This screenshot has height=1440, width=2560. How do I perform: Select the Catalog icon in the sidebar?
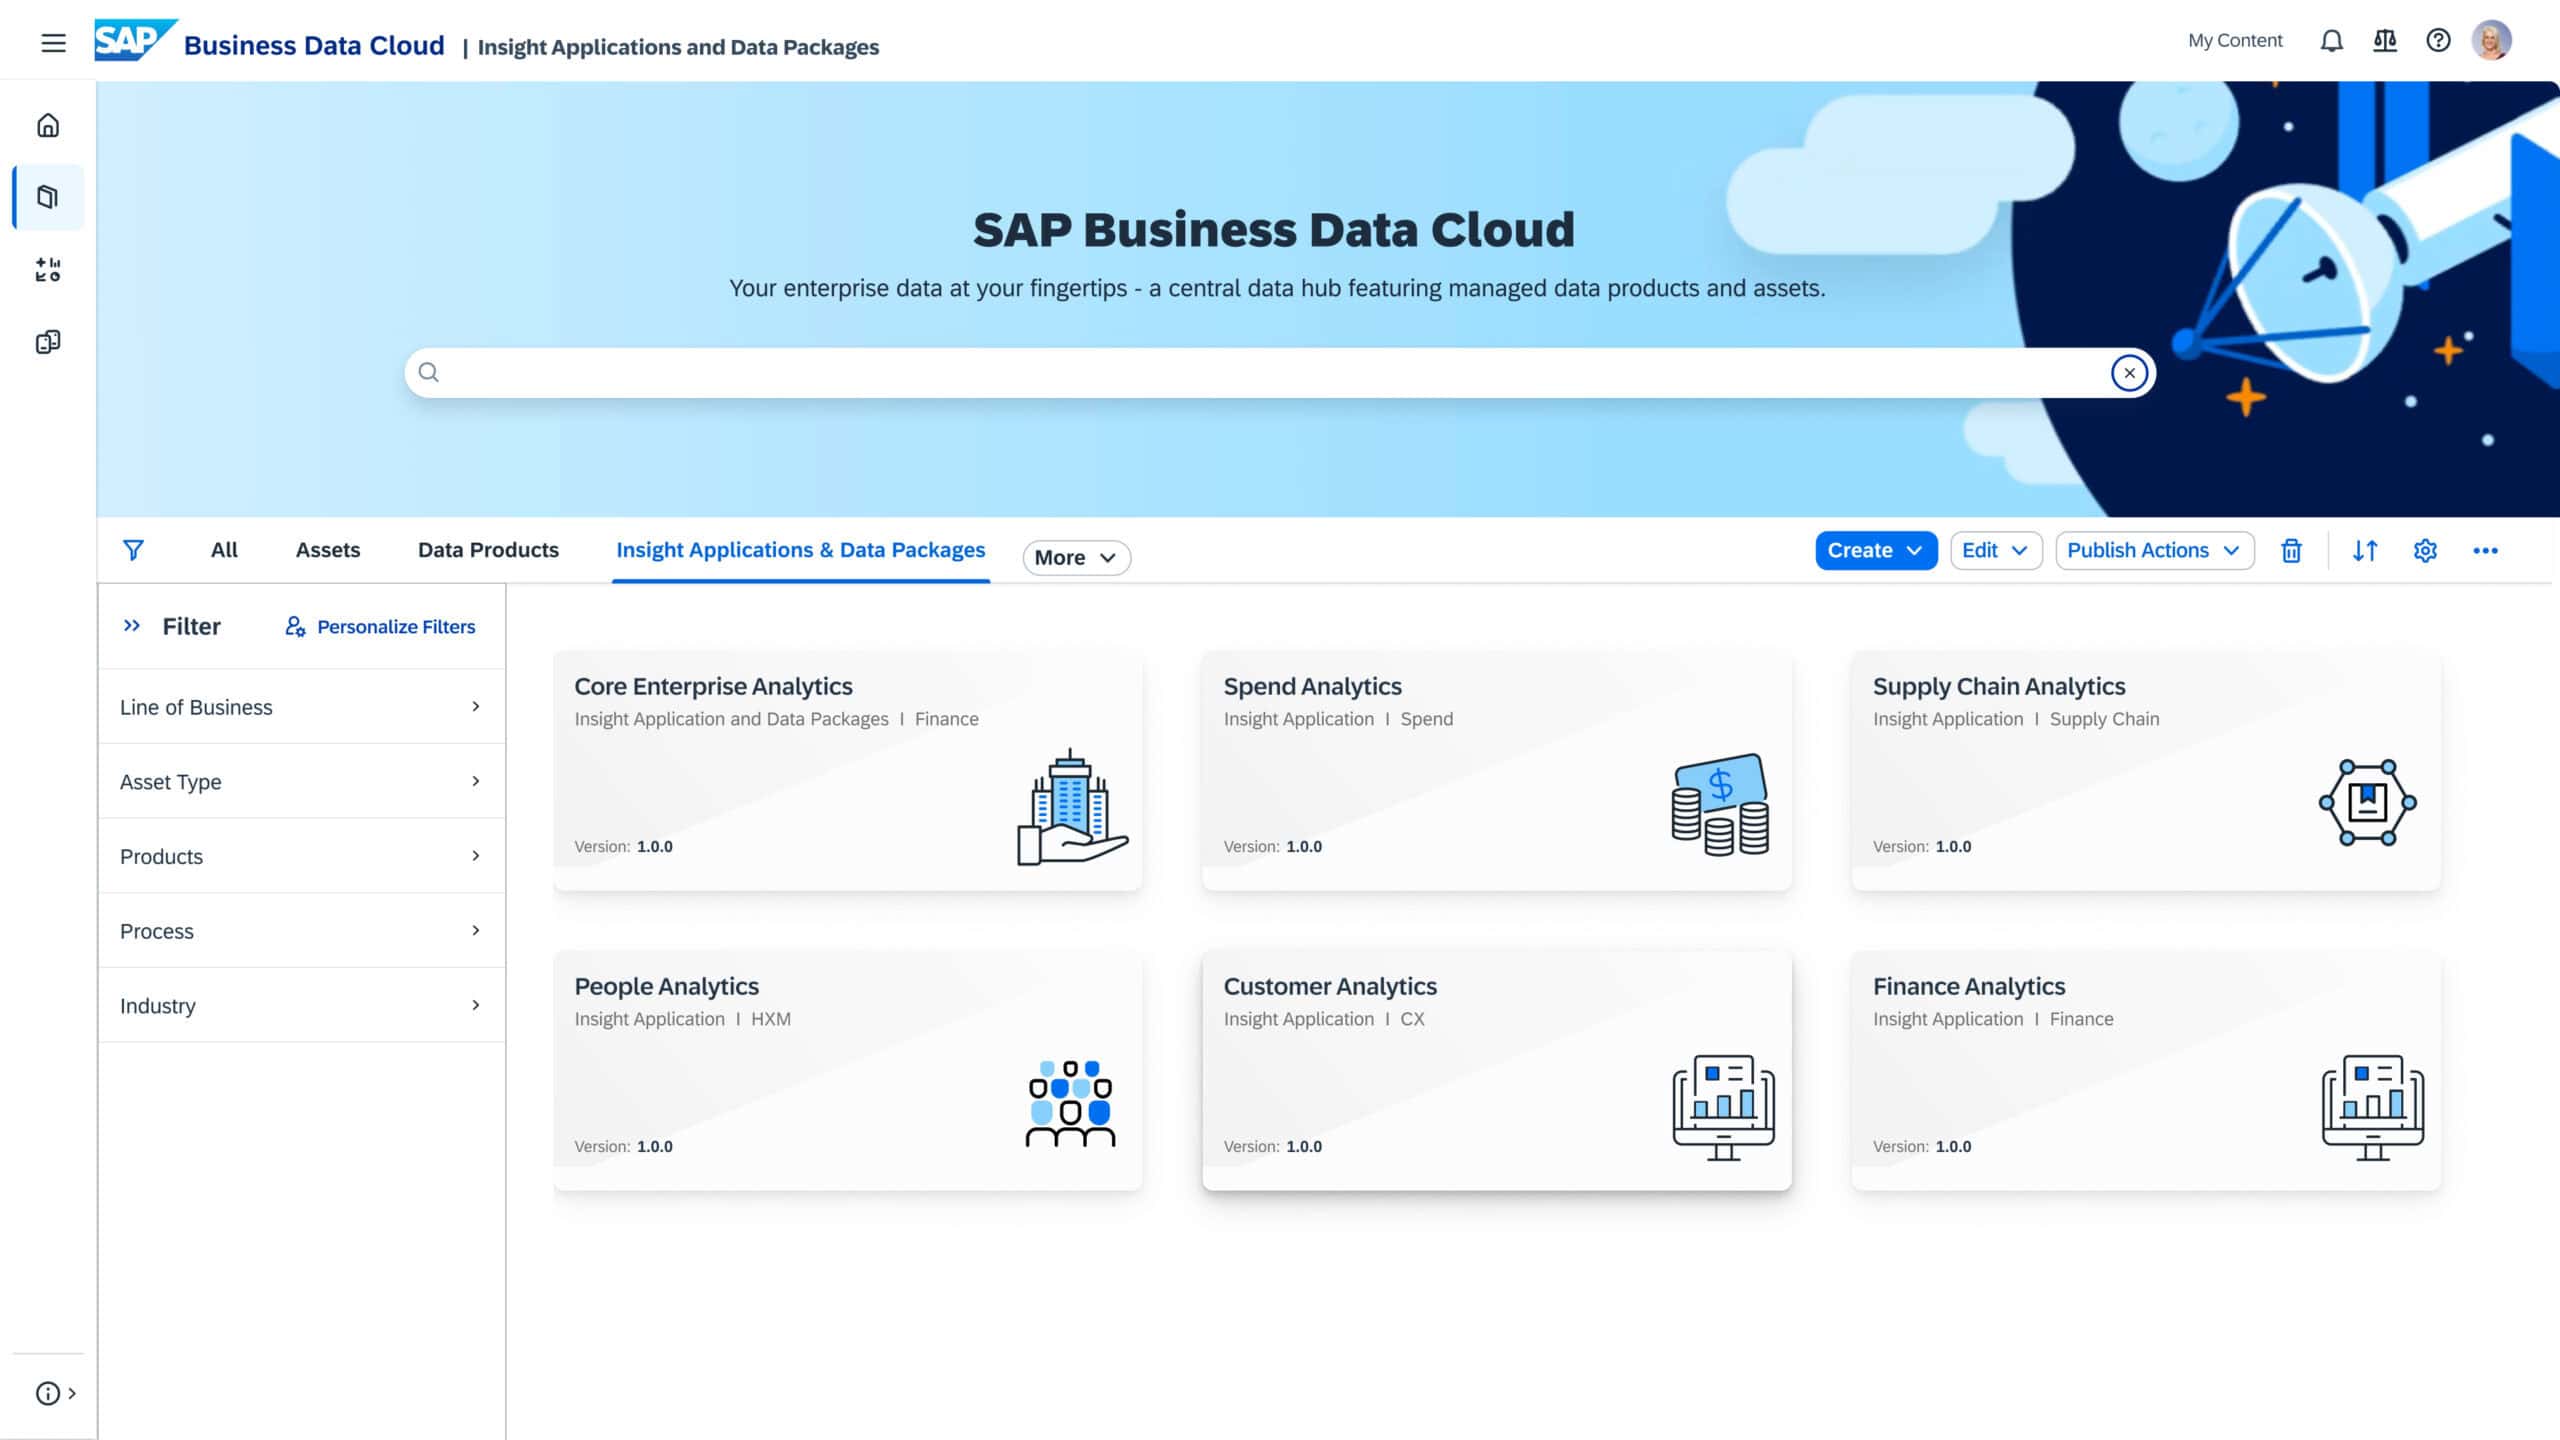click(x=47, y=196)
